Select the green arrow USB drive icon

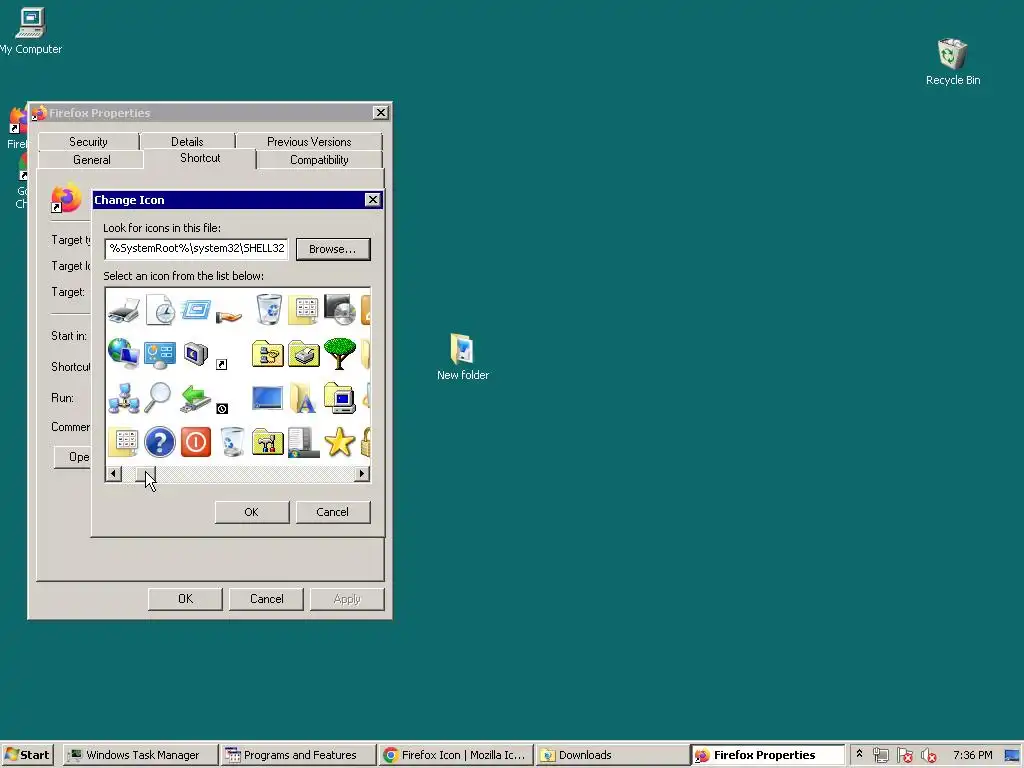195,398
